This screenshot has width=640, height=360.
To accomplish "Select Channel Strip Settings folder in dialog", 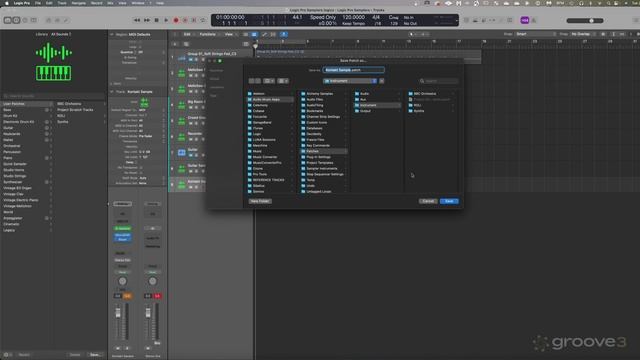I will click(x=324, y=117).
